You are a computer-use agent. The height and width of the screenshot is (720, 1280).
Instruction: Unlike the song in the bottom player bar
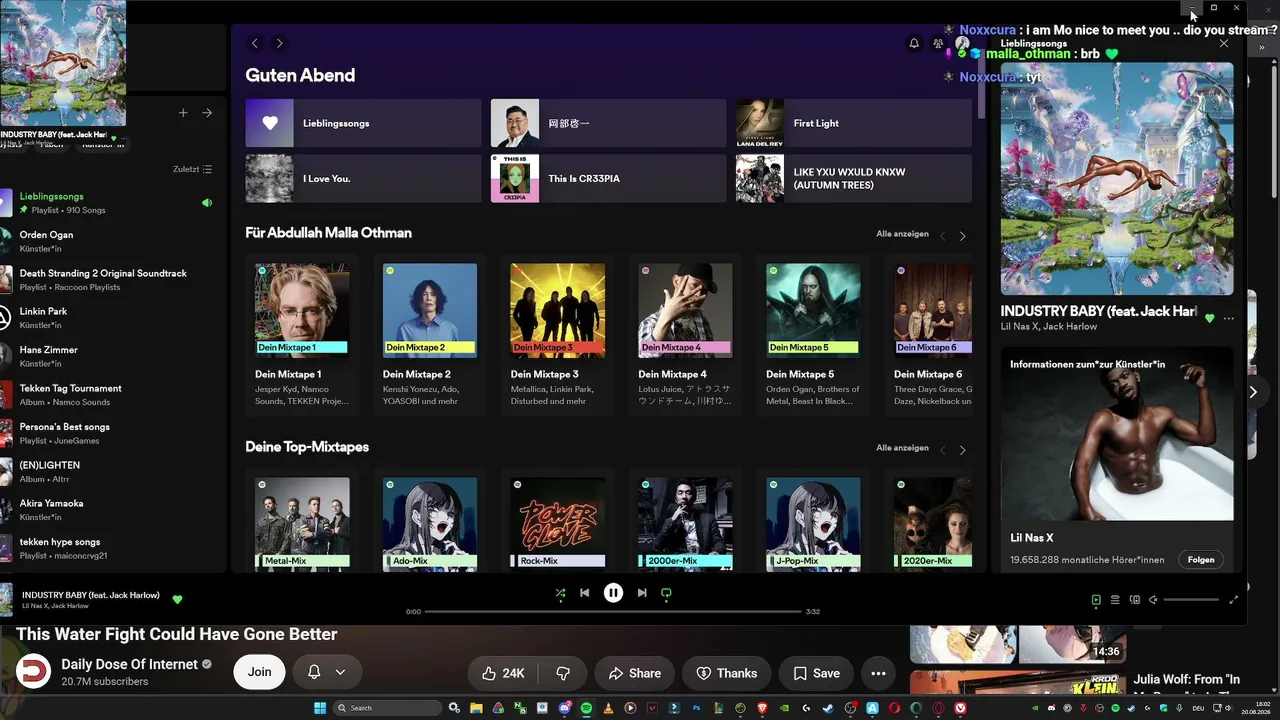(x=177, y=600)
